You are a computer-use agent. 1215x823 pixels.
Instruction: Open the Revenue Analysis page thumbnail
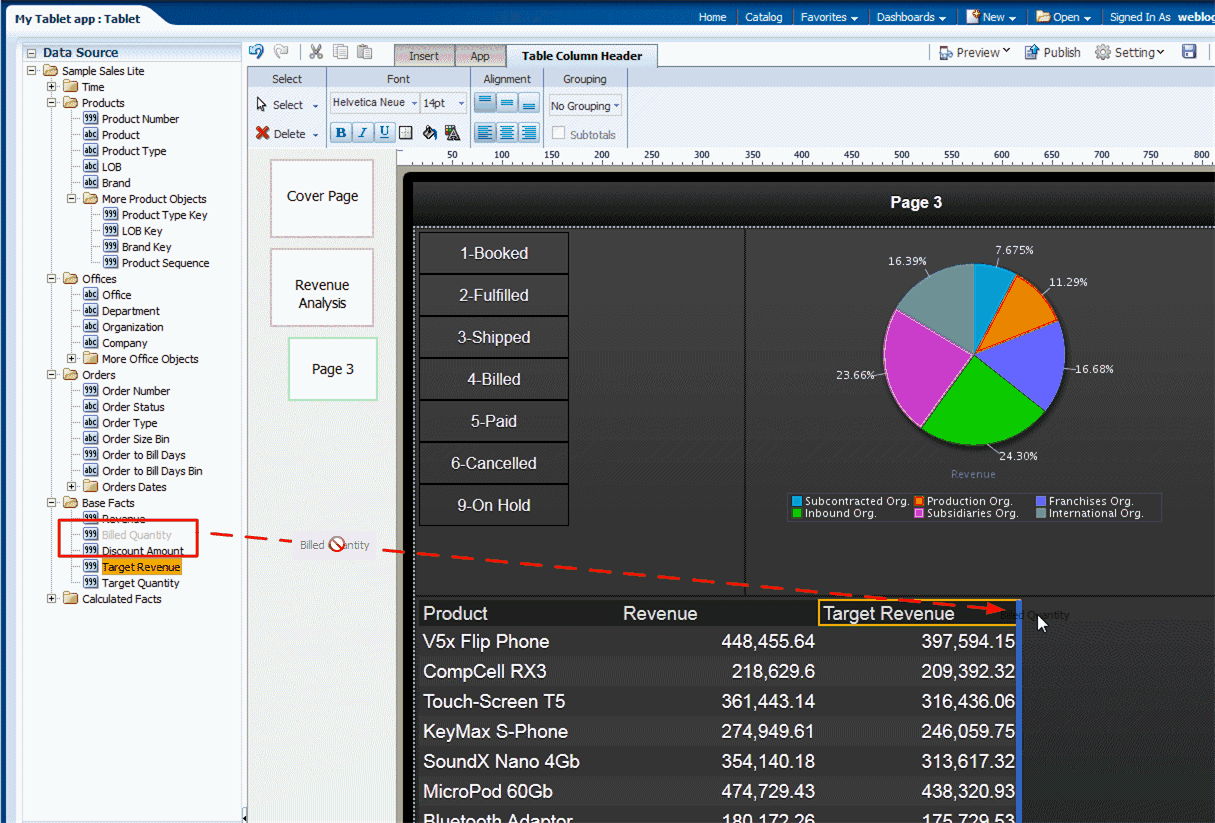(x=322, y=287)
